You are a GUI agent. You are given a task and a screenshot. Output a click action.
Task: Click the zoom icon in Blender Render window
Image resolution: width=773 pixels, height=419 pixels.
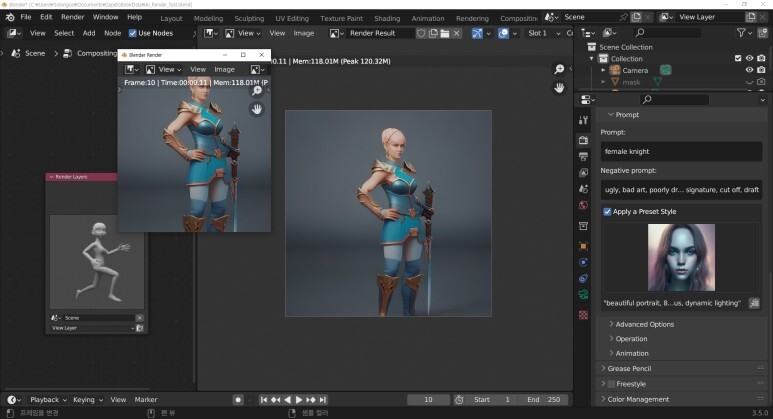(257, 91)
